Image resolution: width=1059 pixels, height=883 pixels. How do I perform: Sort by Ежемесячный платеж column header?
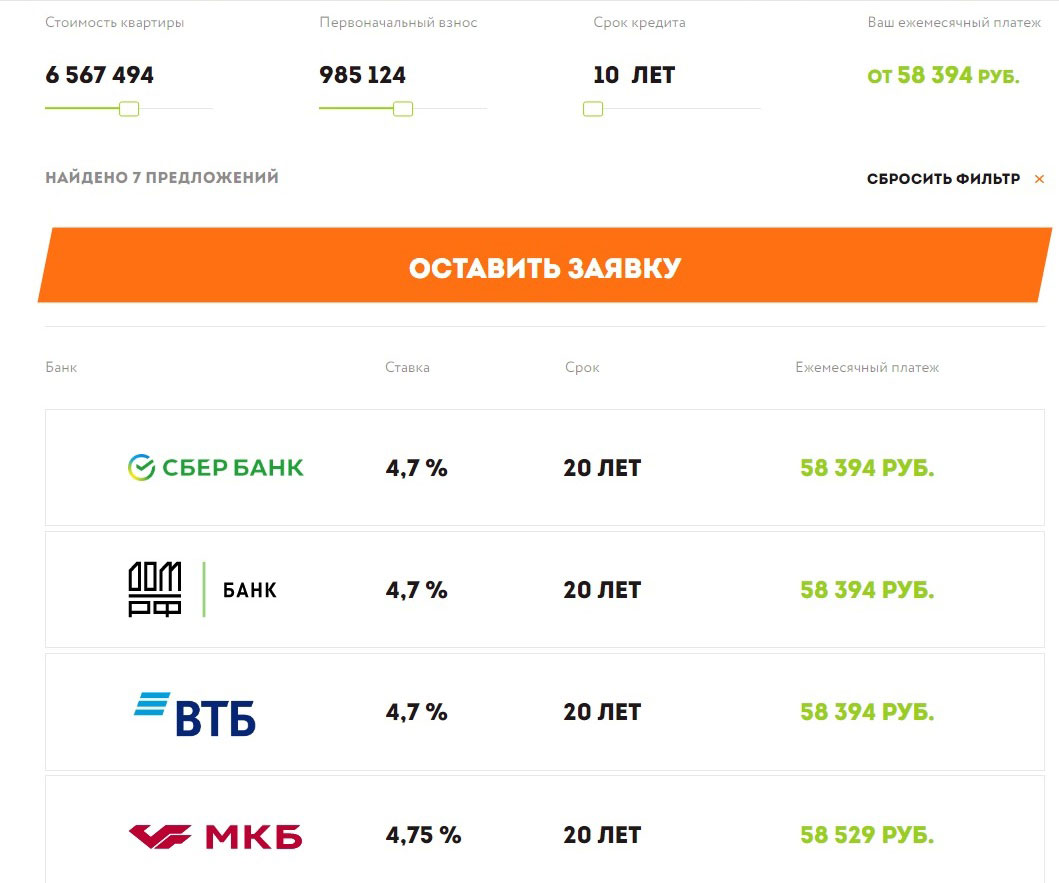(867, 368)
